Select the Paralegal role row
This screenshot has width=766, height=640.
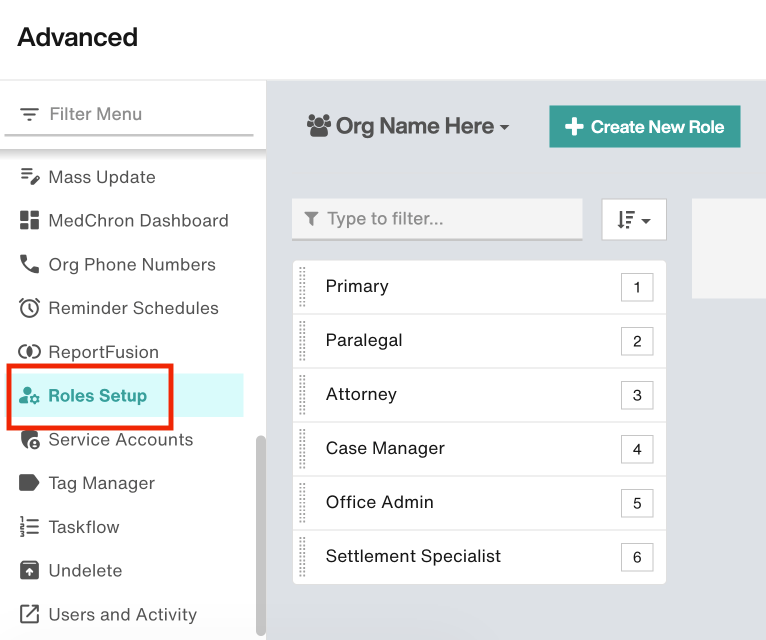(x=479, y=341)
